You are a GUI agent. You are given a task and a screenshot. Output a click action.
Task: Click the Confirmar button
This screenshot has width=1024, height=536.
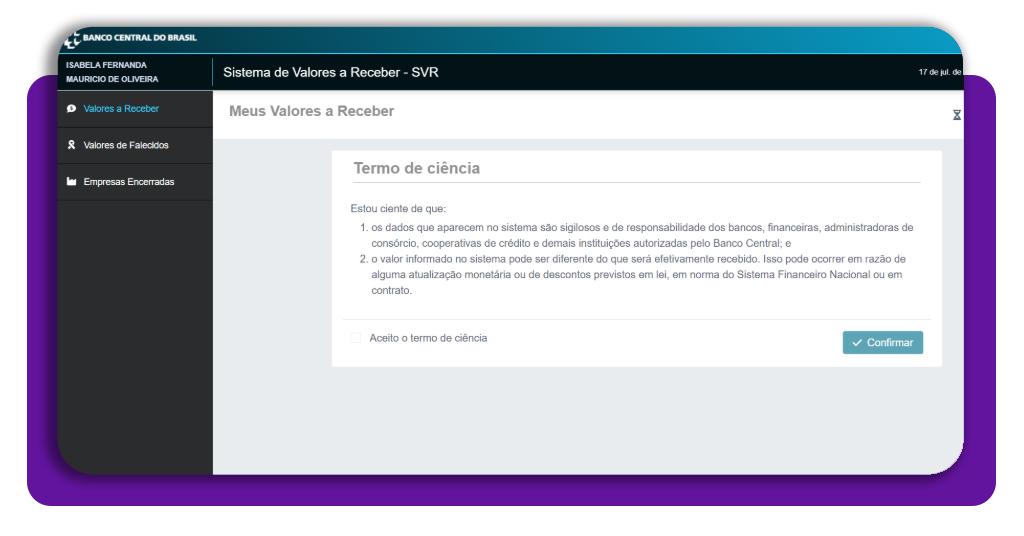pyautogui.click(x=882, y=343)
